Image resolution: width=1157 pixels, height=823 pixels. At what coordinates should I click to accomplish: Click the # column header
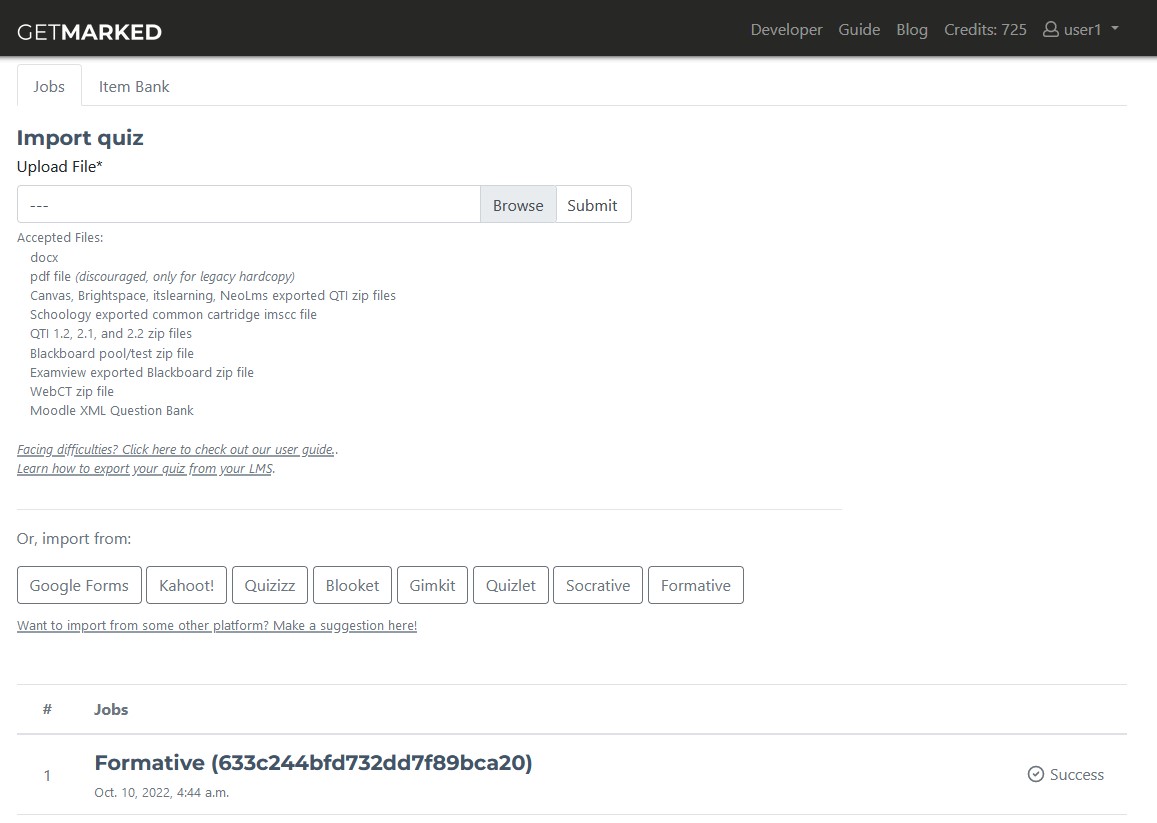coord(47,709)
